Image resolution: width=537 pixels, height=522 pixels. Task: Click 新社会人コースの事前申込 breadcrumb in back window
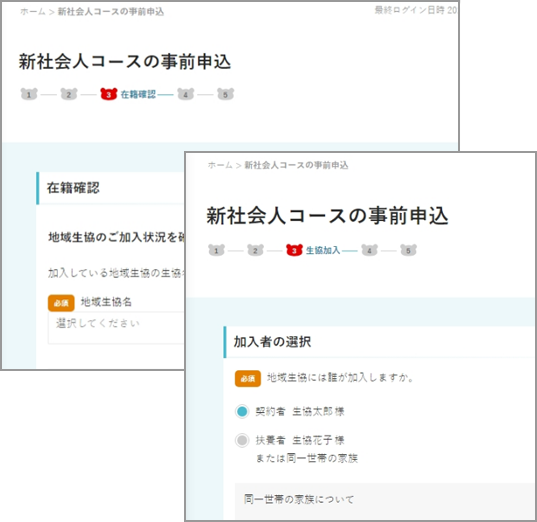tap(111, 12)
